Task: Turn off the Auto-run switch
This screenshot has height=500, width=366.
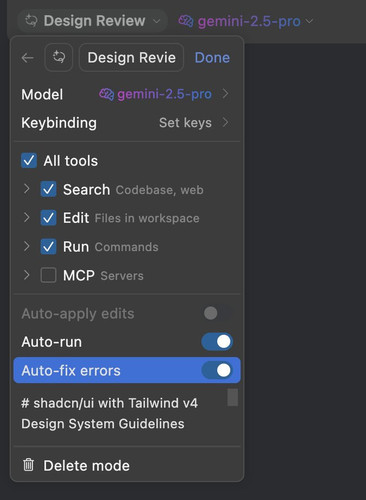Action: coord(217,342)
